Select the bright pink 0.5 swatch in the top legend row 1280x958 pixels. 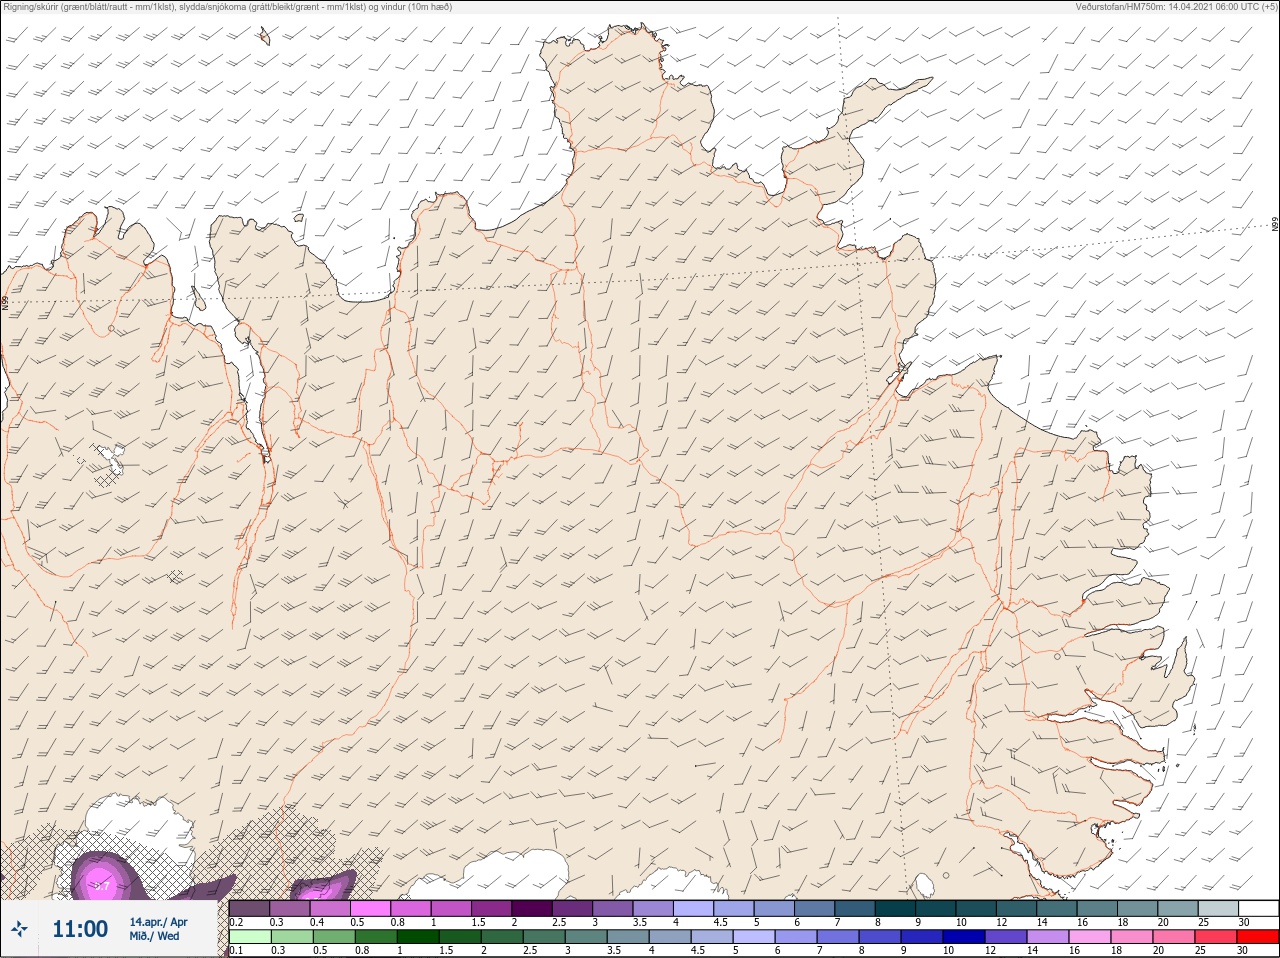tap(370, 908)
